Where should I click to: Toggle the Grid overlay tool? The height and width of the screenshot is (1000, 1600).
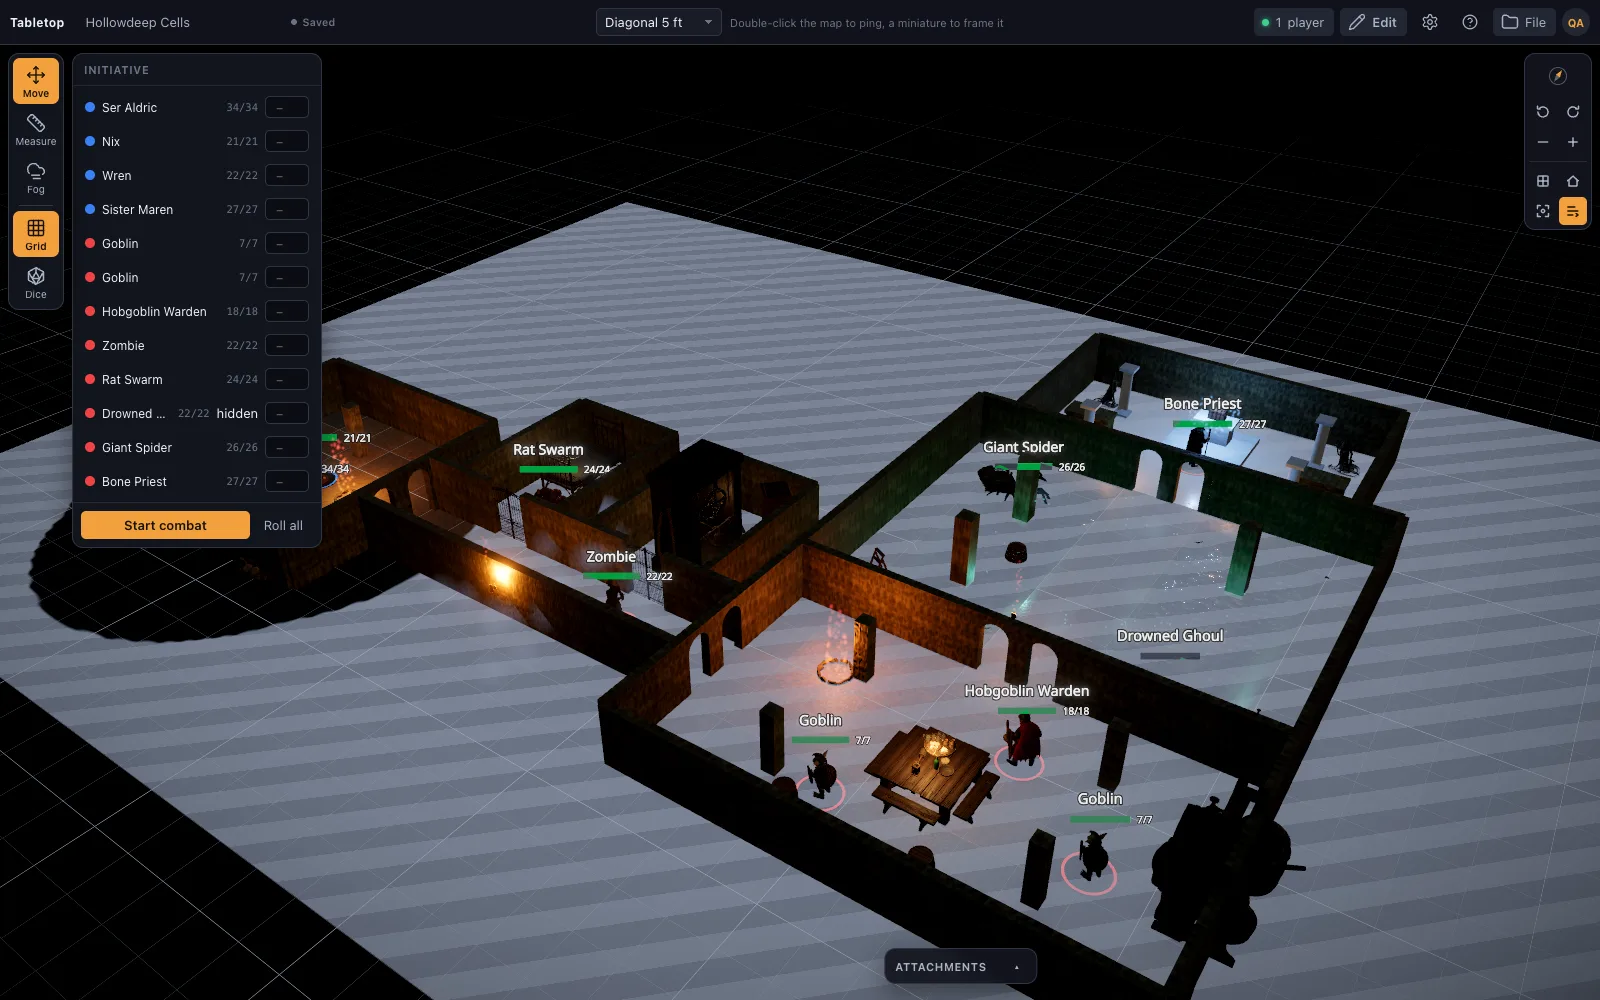tap(36, 234)
